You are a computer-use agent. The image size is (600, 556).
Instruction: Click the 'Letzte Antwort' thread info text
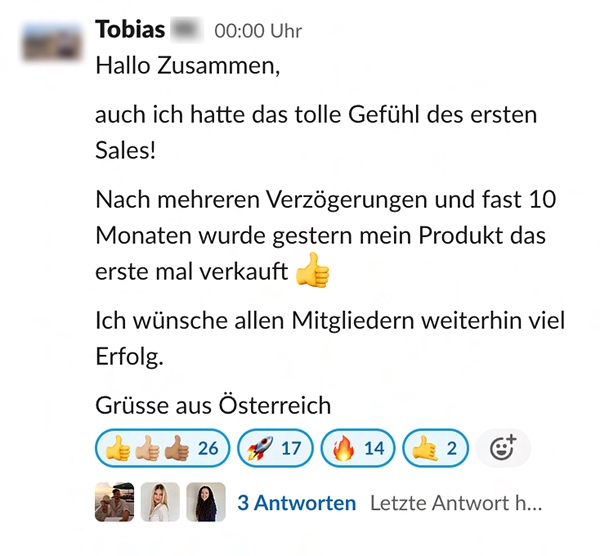coord(456,502)
